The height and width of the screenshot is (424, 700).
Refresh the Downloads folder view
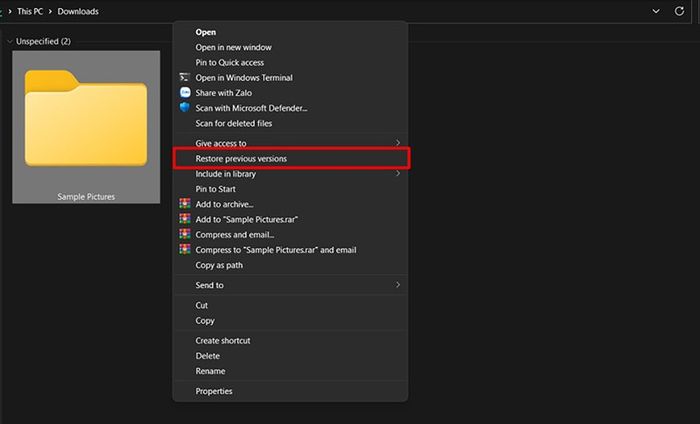coord(679,11)
